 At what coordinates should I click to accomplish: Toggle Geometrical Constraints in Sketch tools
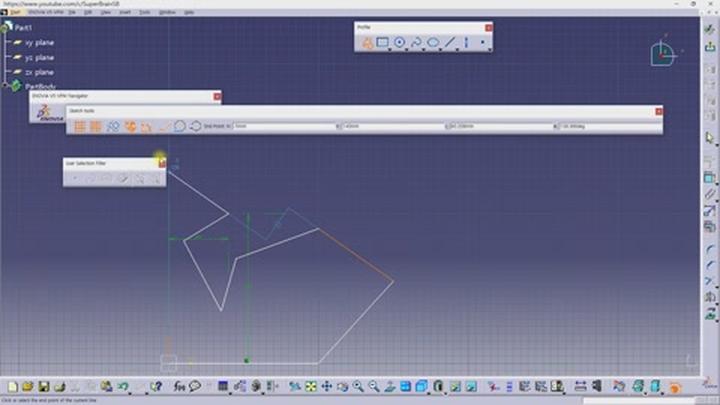(130, 126)
